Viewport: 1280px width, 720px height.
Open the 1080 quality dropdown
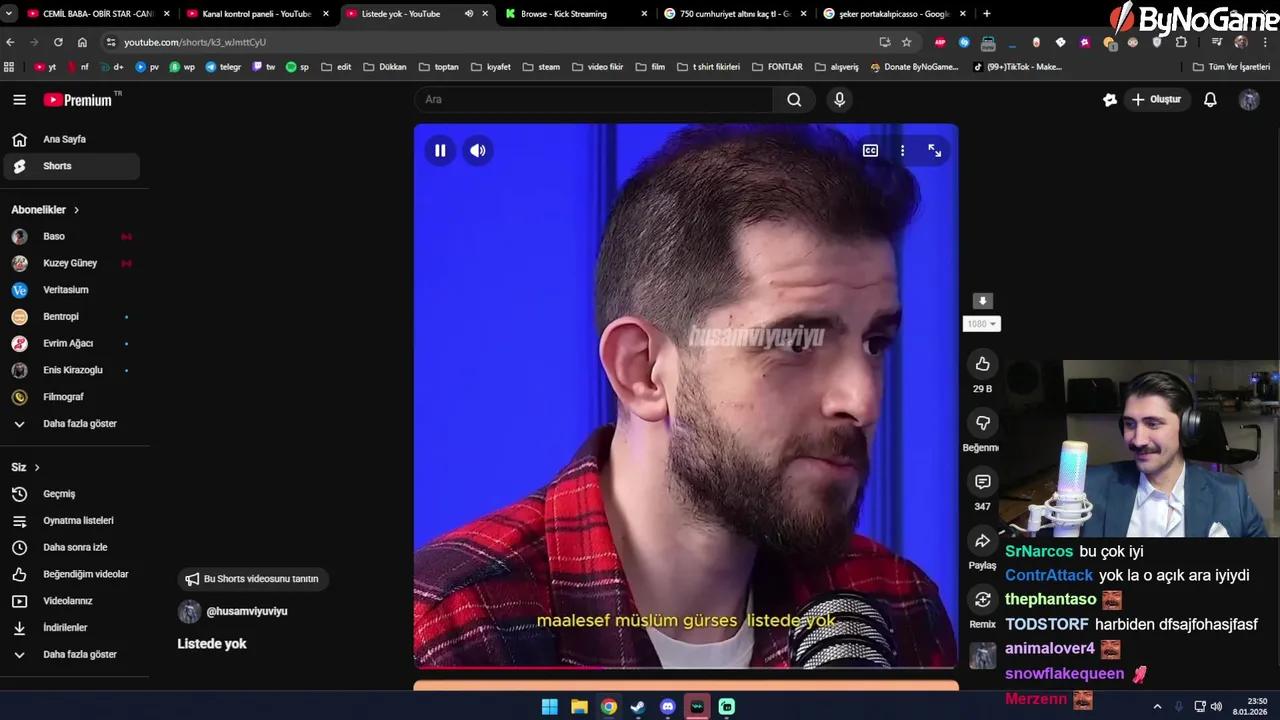pos(982,324)
